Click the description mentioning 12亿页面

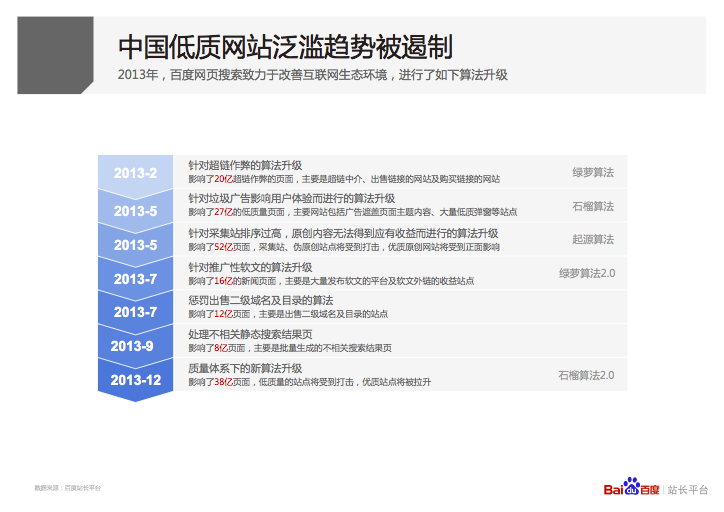point(288,314)
